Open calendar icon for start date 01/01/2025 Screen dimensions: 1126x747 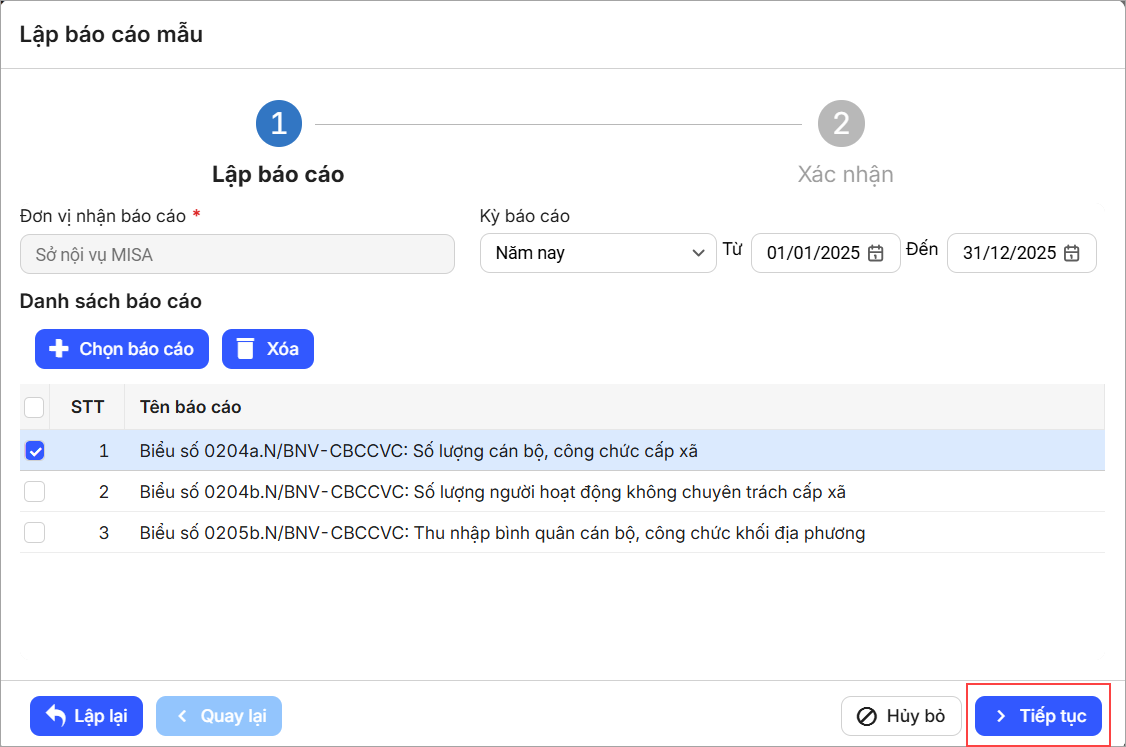(875, 253)
